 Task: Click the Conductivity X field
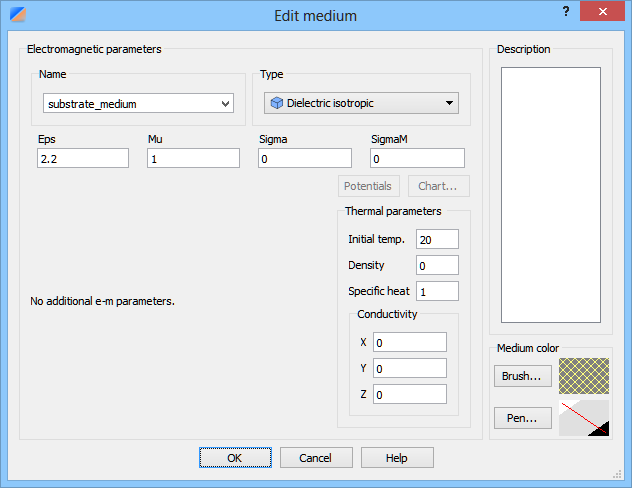click(x=410, y=343)
